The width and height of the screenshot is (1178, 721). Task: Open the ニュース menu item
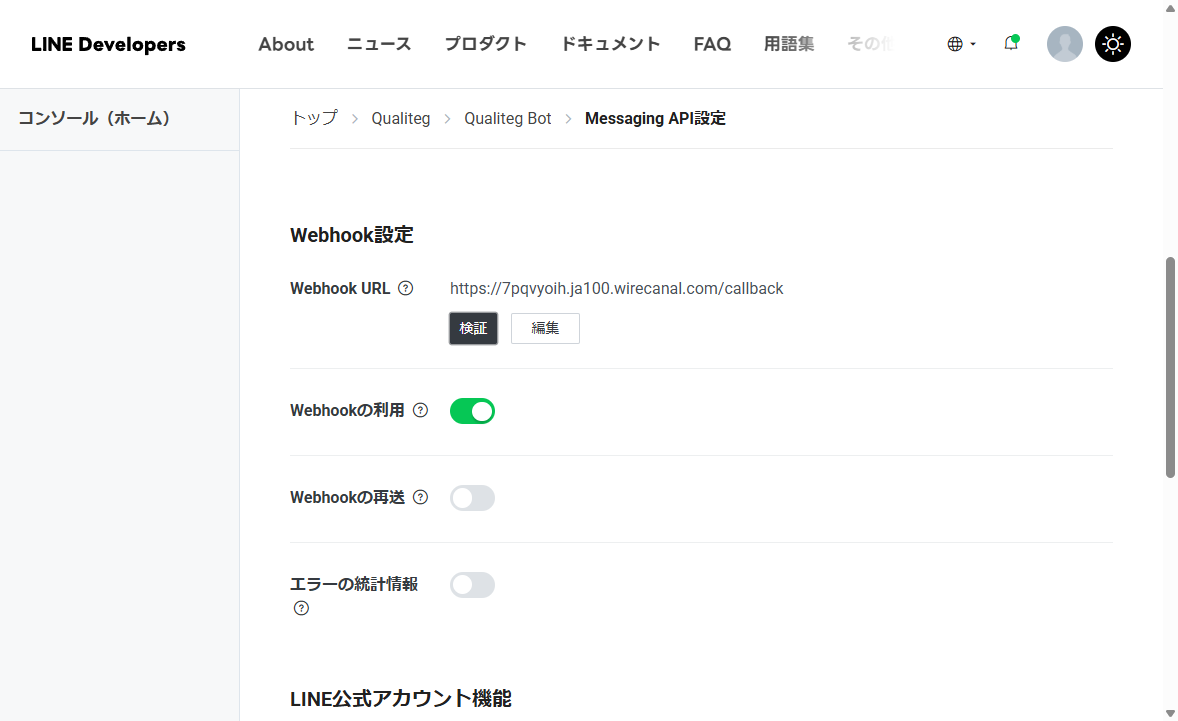(x=379, y=44)
